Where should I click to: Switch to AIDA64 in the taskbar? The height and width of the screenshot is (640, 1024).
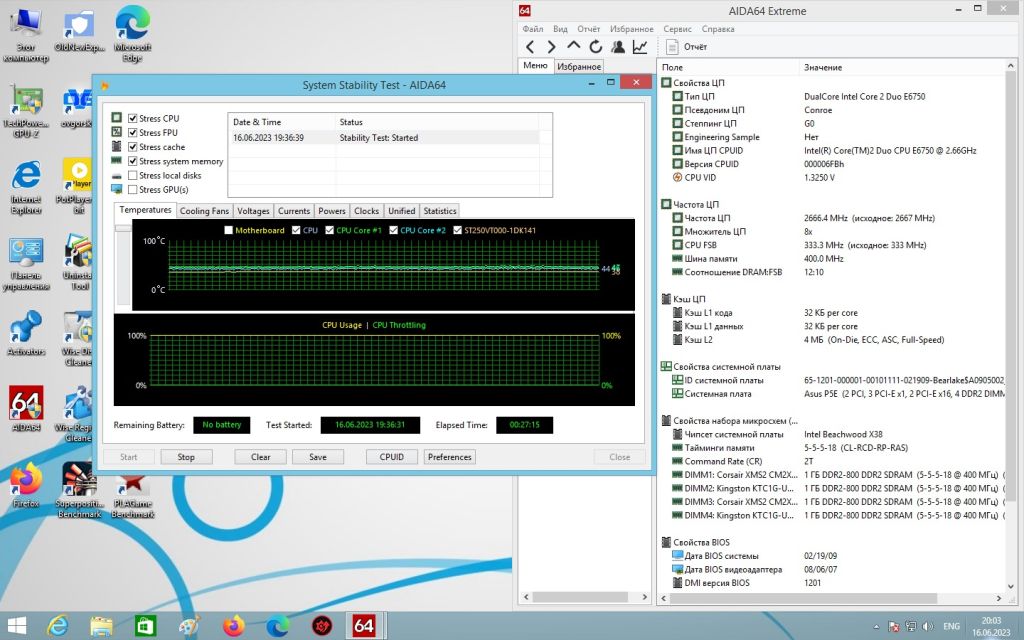[364, 626]
